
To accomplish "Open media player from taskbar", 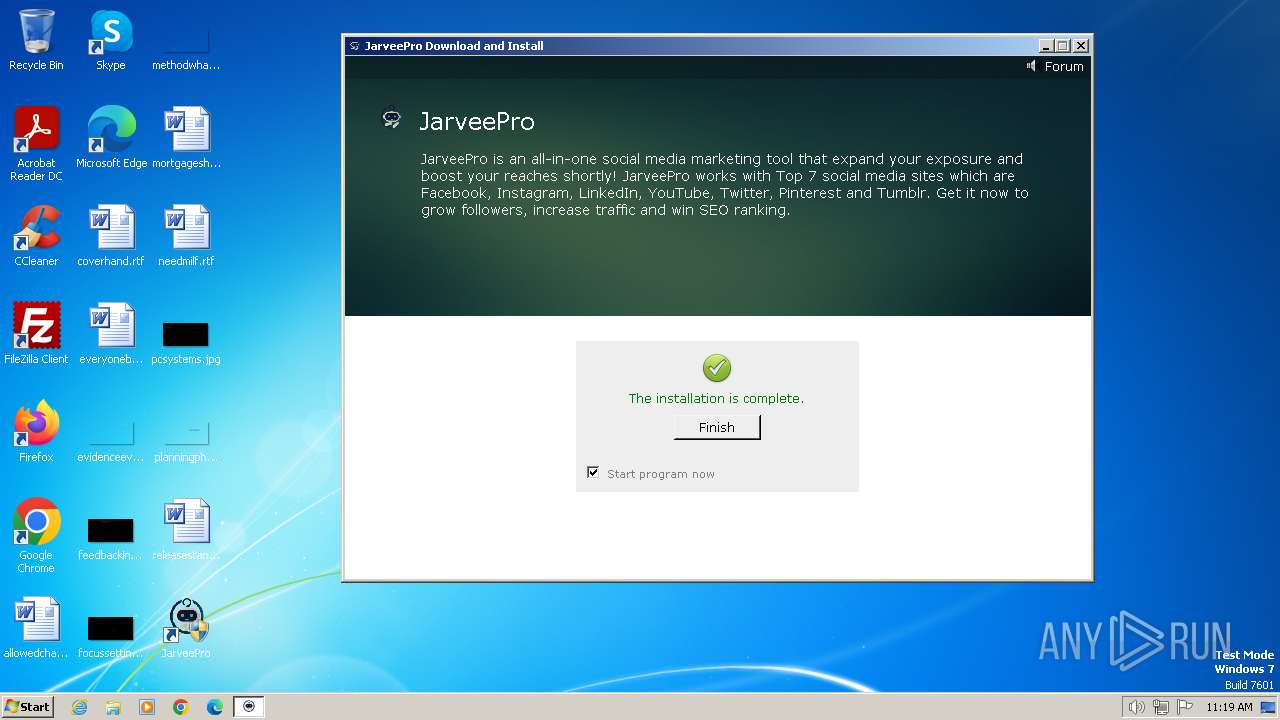I will click(x=147, y=707).
